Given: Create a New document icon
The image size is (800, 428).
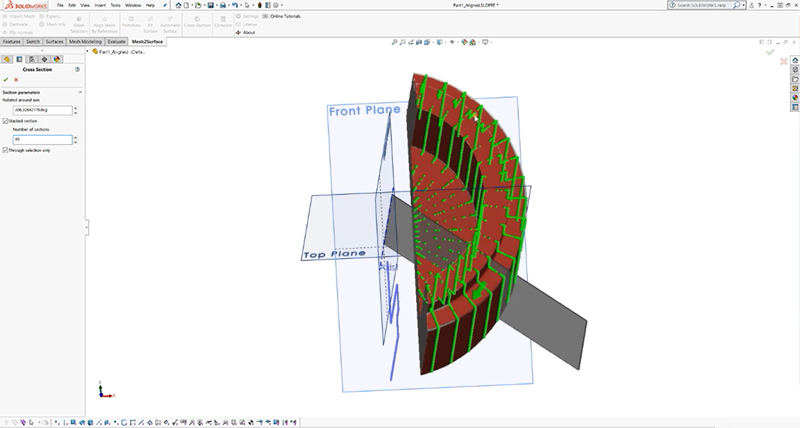Looking at the screenshot, I should [x=186, y=5].
